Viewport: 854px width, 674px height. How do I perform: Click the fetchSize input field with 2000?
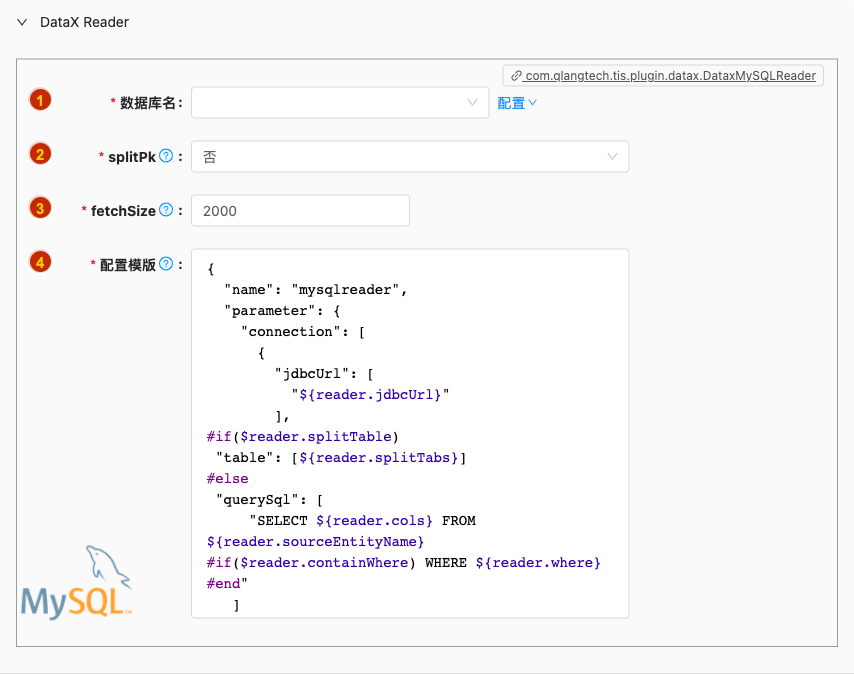click(x=300, y=210)
